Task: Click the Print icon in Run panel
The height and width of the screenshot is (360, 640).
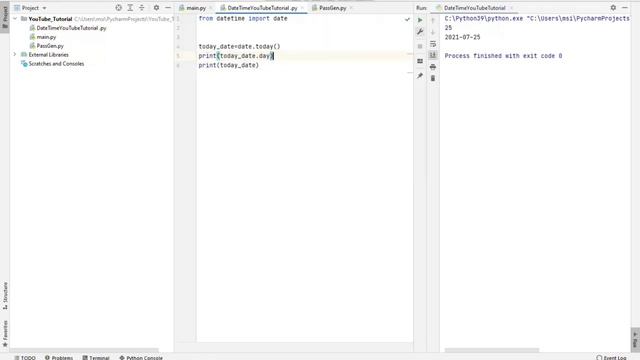Action: pos(433,67)
